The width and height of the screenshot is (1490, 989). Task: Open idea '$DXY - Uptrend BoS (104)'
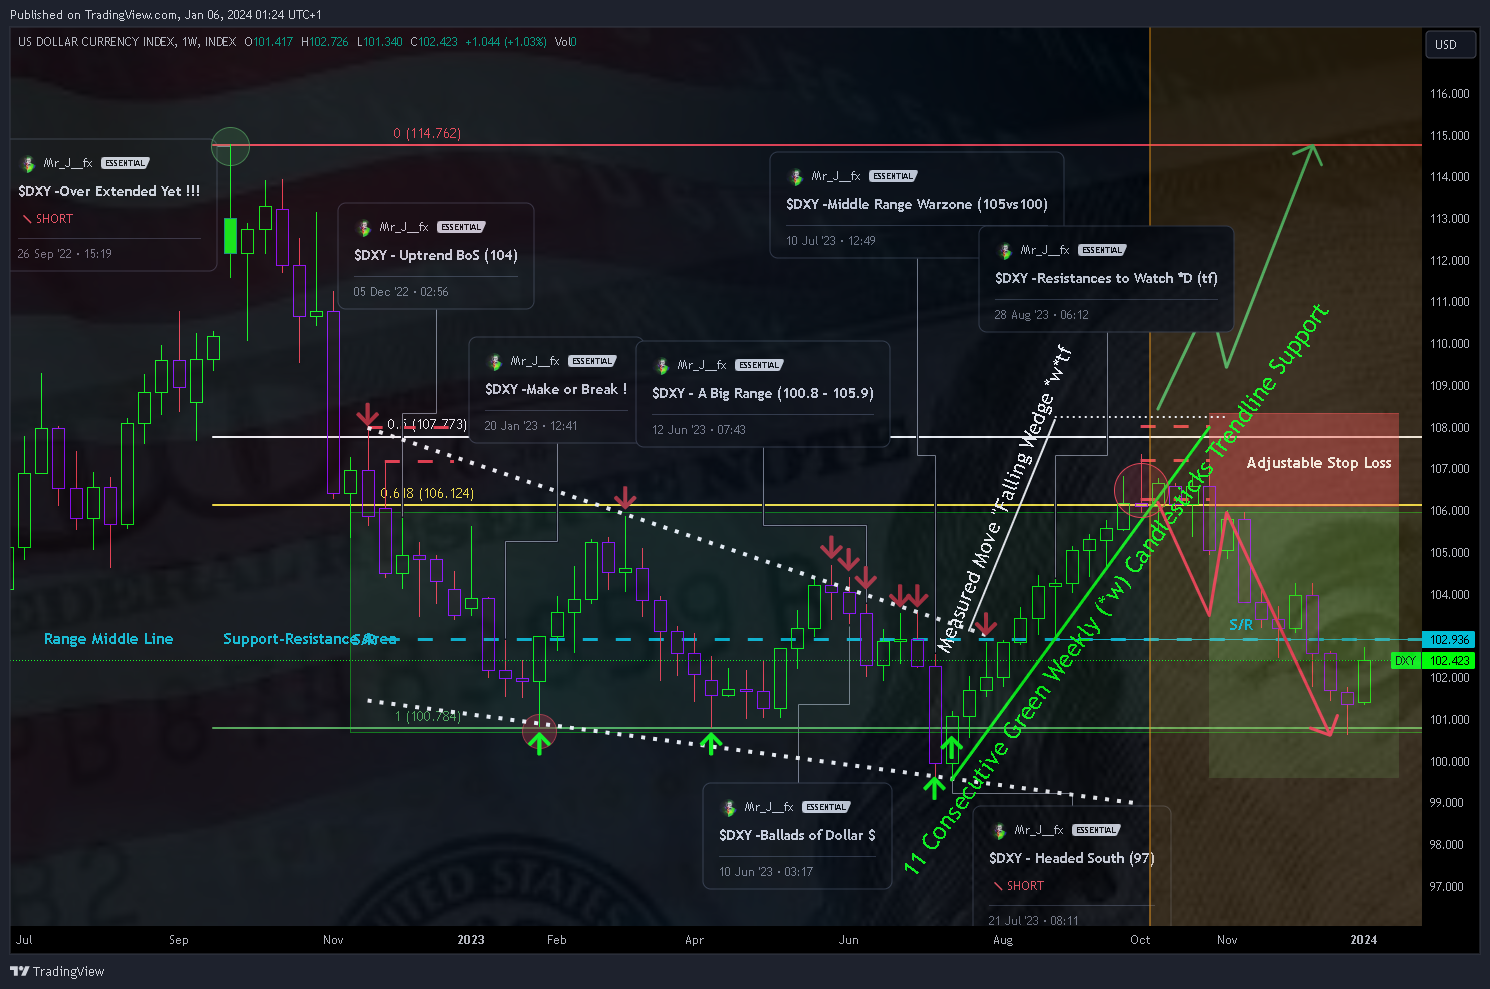[x=436, y=255]
